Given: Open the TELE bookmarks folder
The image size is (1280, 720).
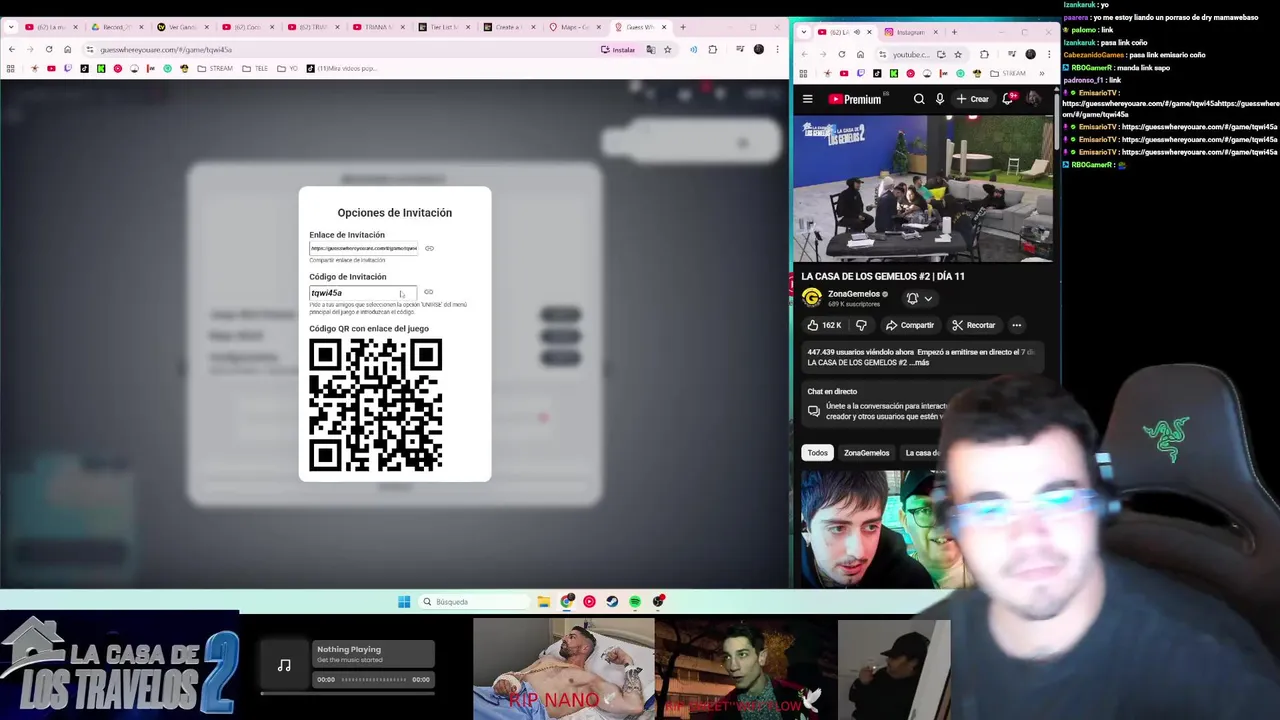Looking at the screenshot, I should [256, 68].
